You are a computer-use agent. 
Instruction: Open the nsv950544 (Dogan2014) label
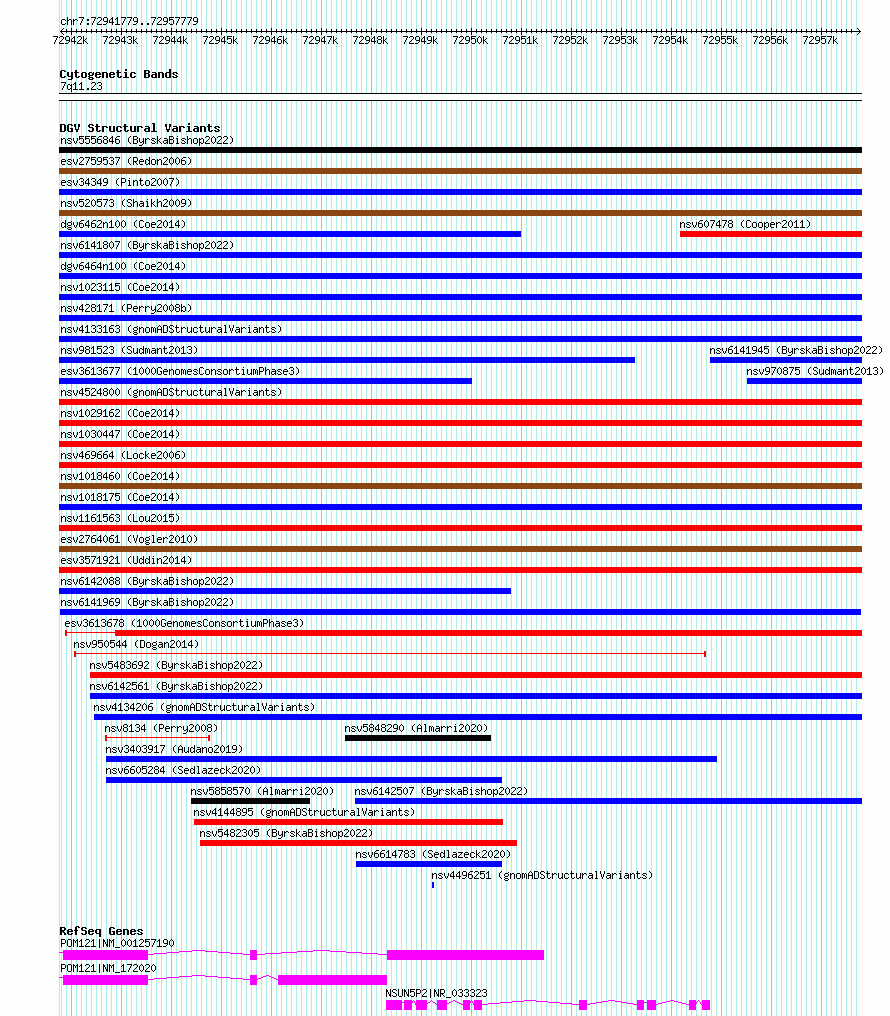point(136,644)
